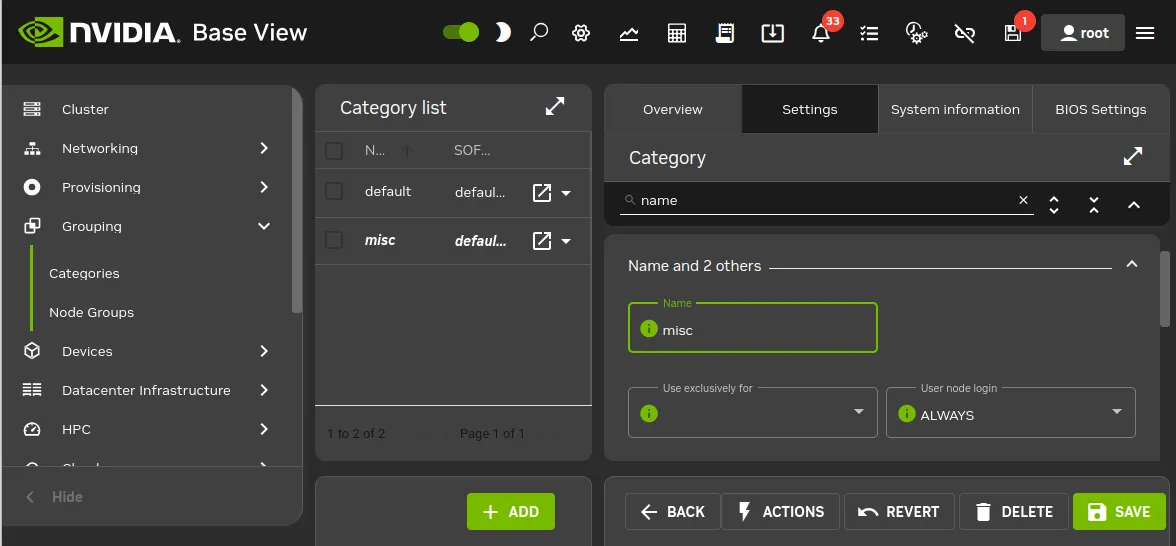Expand the Devices sidebar section
Screen dimensions: 1176x546
147,352
